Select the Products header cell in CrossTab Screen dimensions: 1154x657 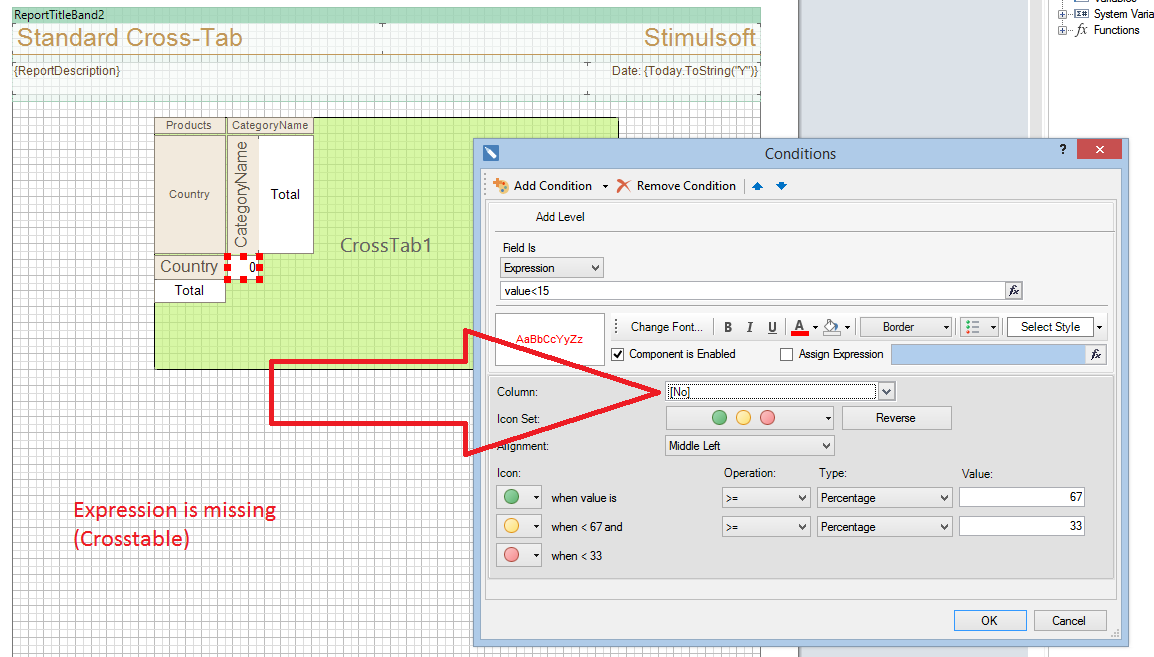coord(189,125)
